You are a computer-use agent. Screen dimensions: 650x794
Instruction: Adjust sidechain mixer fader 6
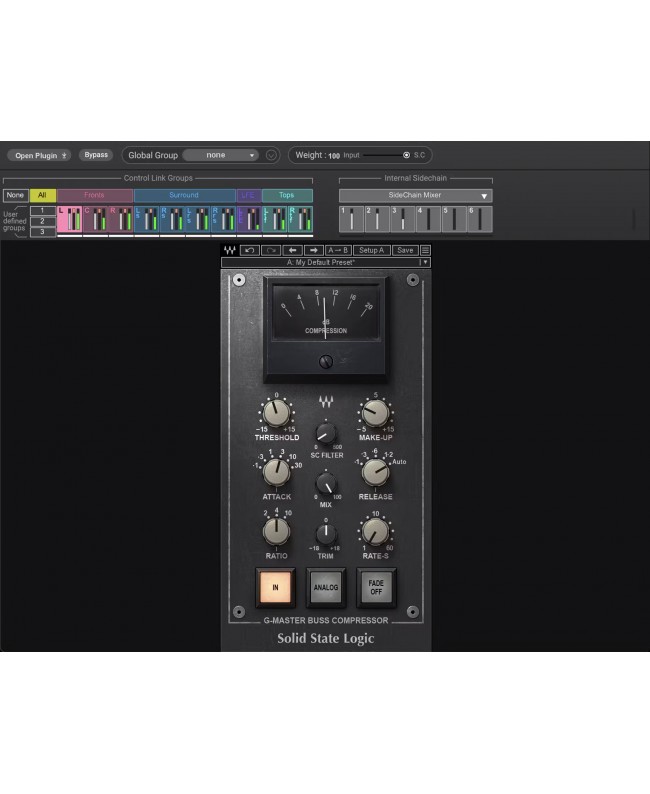point(480,219)
